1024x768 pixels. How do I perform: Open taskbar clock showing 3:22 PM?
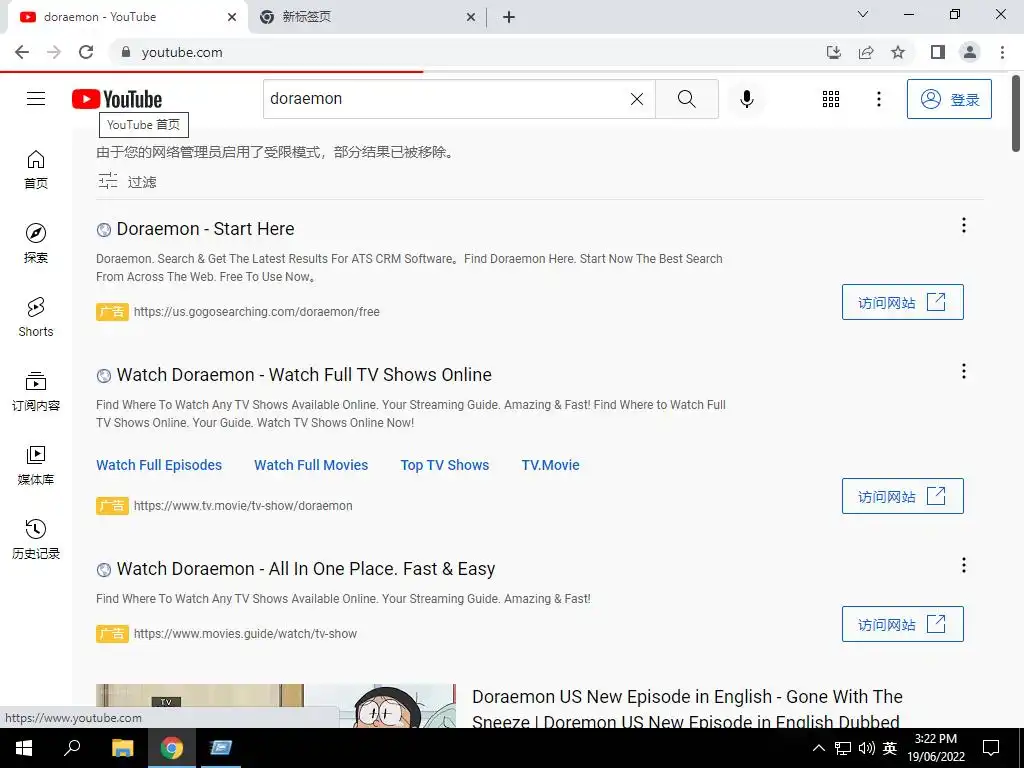pos(935,748)
